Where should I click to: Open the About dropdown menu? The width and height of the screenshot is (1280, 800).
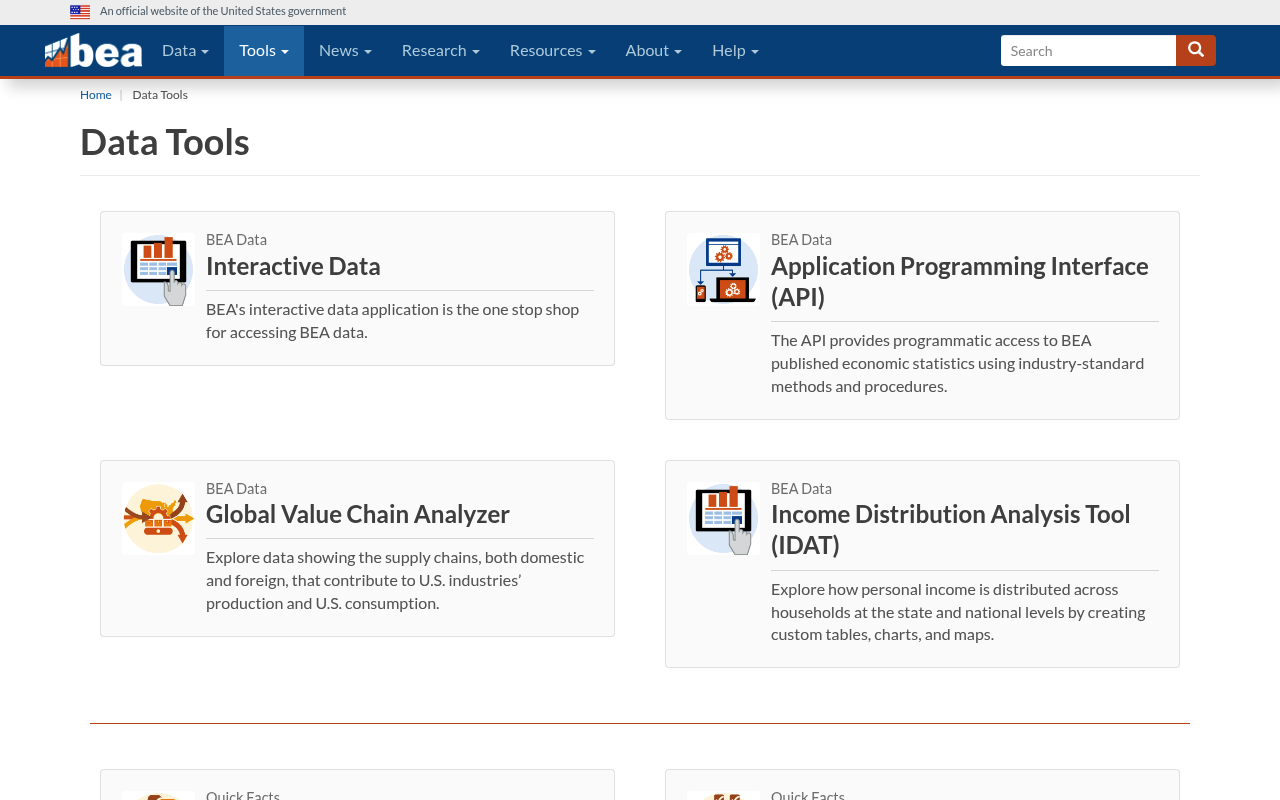pyautogui.click(x=654, y=50)
